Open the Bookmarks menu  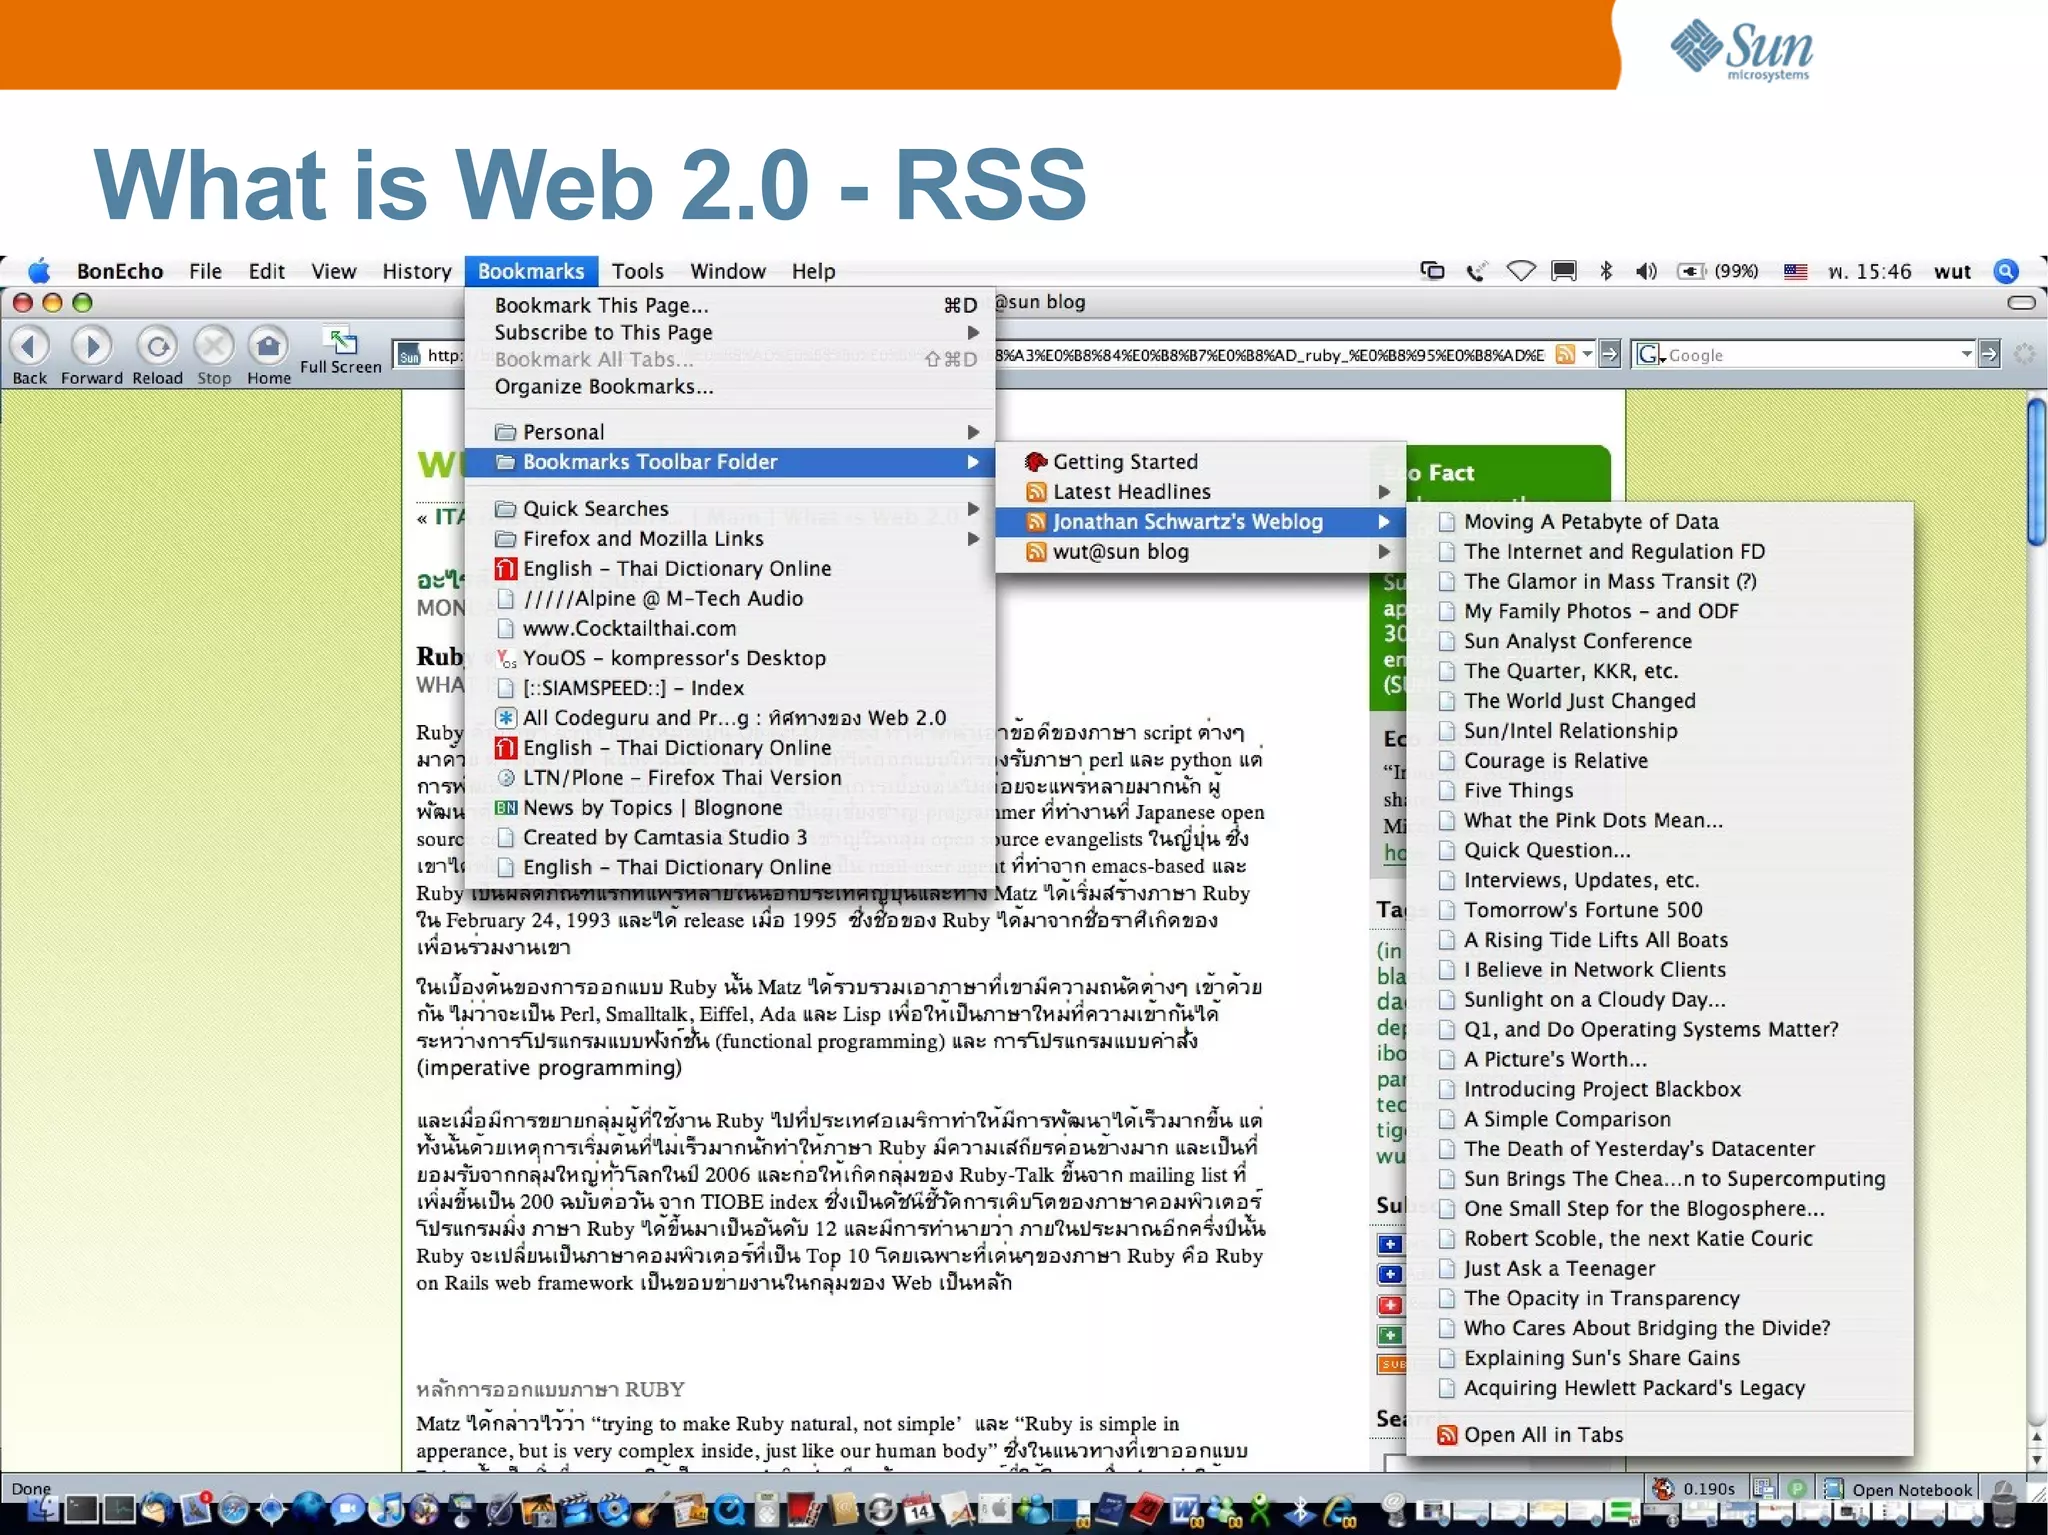pos(531,271)
